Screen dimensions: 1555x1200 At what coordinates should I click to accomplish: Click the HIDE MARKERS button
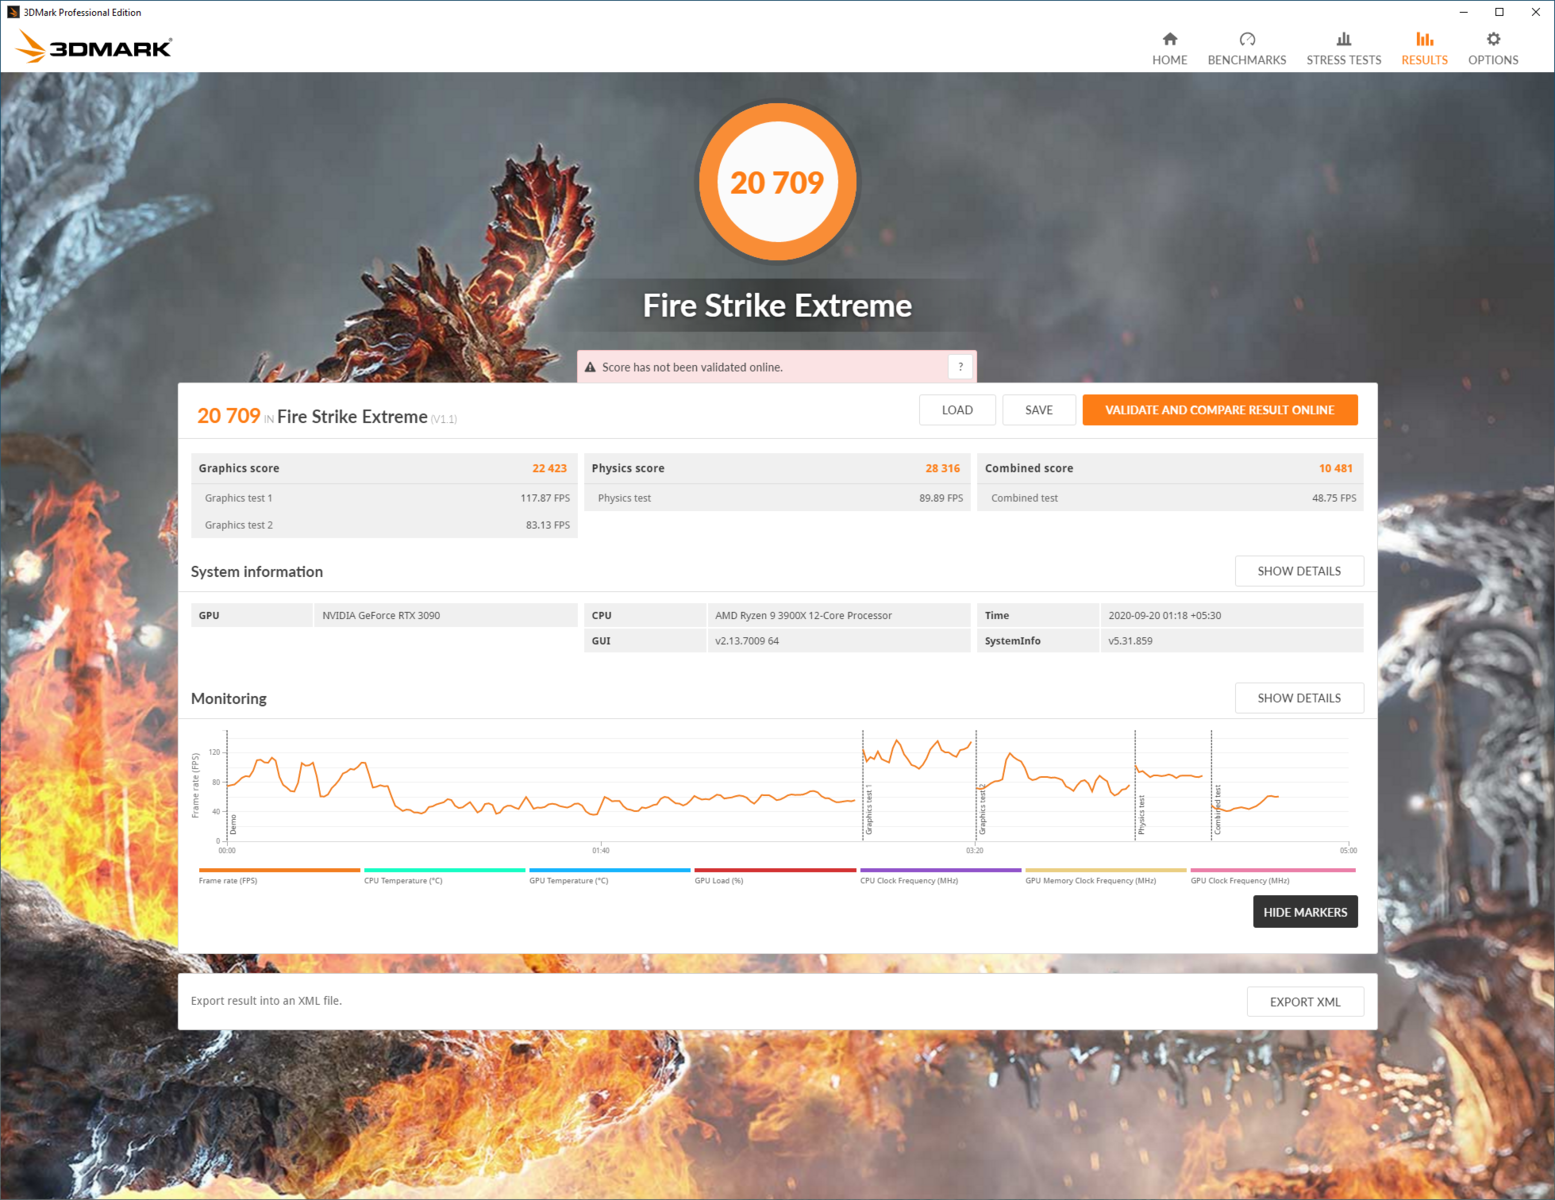pyautogui.click(x=1305, y=912)
